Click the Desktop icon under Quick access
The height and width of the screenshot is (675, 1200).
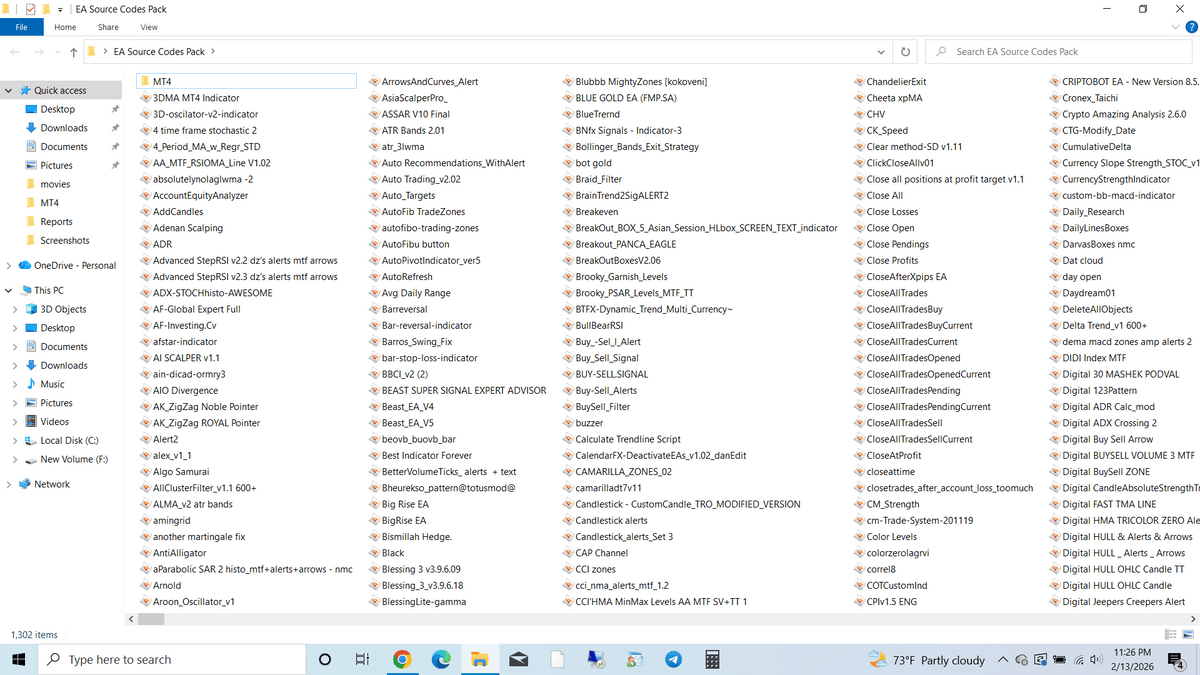click(x=31, y=109)
